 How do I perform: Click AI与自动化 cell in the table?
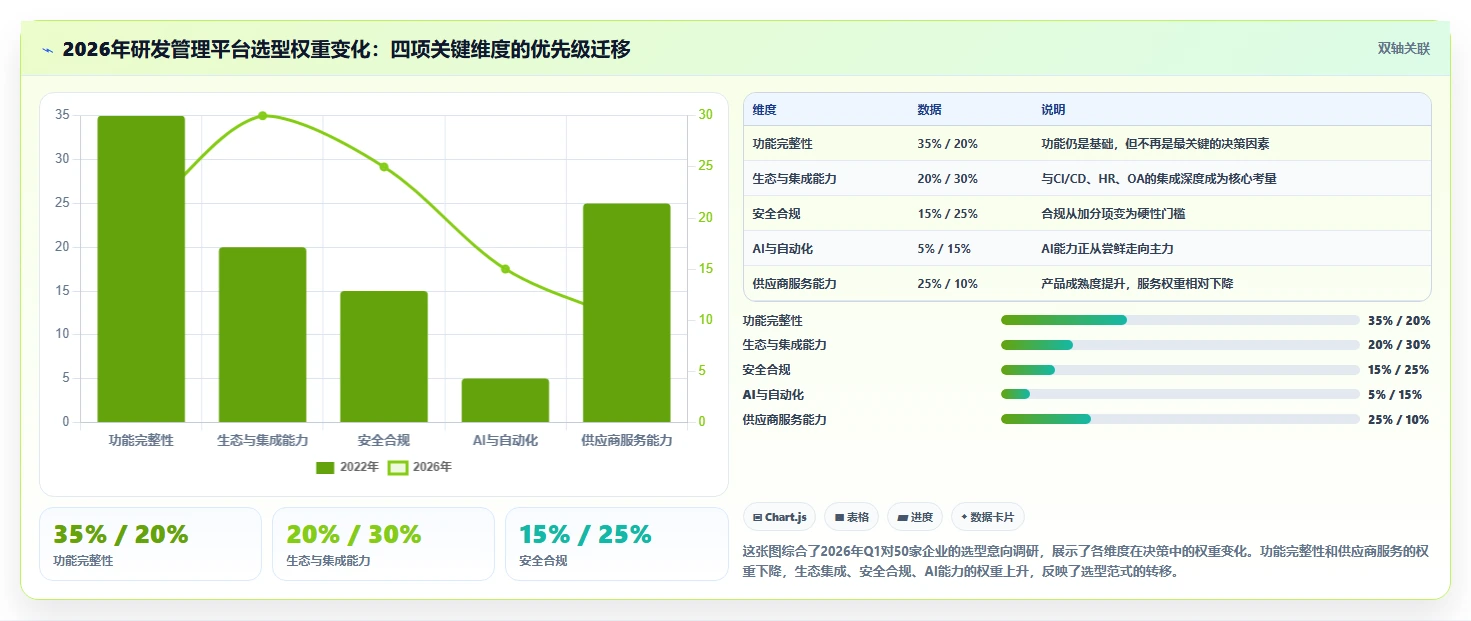[x=783, y=249]
